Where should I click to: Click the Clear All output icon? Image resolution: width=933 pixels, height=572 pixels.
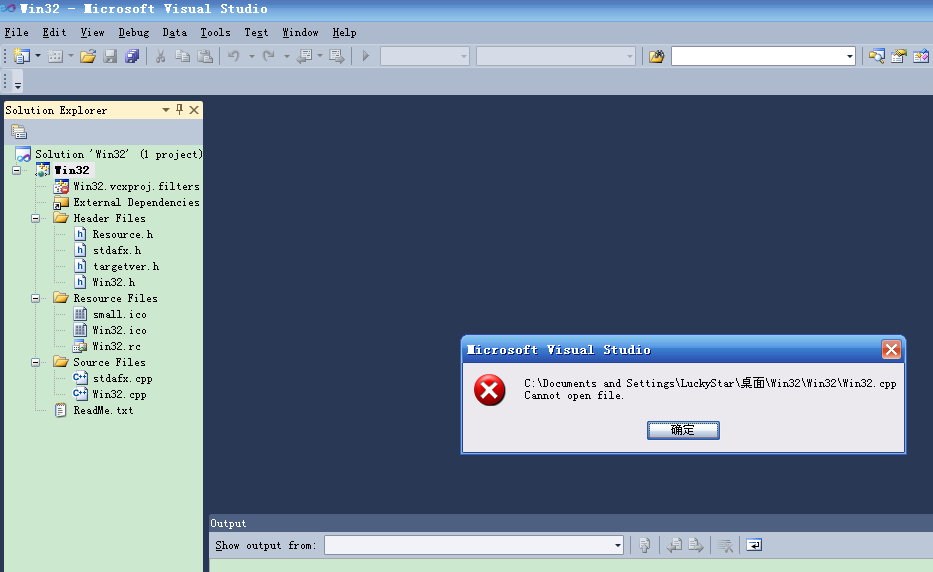[x=725, y=545]
